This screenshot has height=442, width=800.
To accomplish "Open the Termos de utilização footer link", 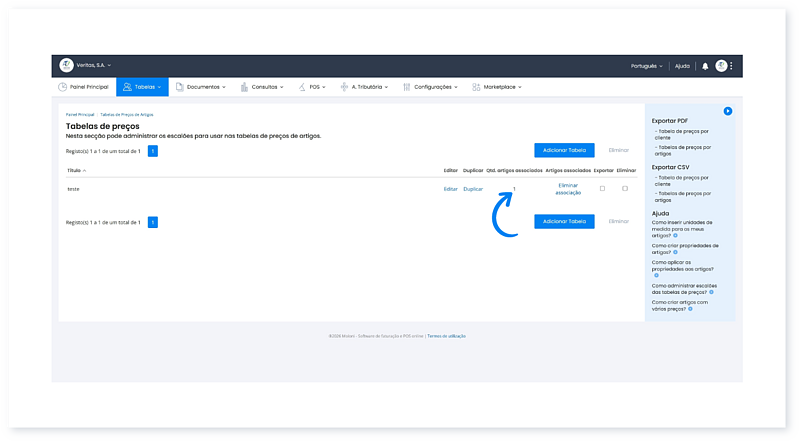I will point(446,336).
